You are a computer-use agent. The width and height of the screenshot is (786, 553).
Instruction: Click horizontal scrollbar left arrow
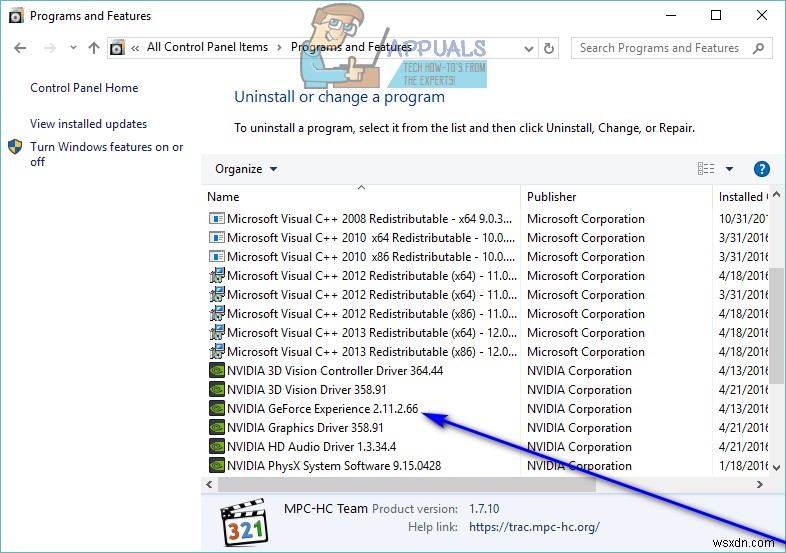point(210,484)
